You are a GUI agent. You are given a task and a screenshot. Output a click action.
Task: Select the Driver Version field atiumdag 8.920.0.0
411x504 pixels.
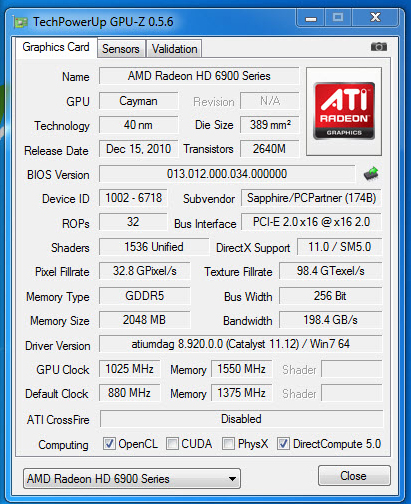click(240, 344)
